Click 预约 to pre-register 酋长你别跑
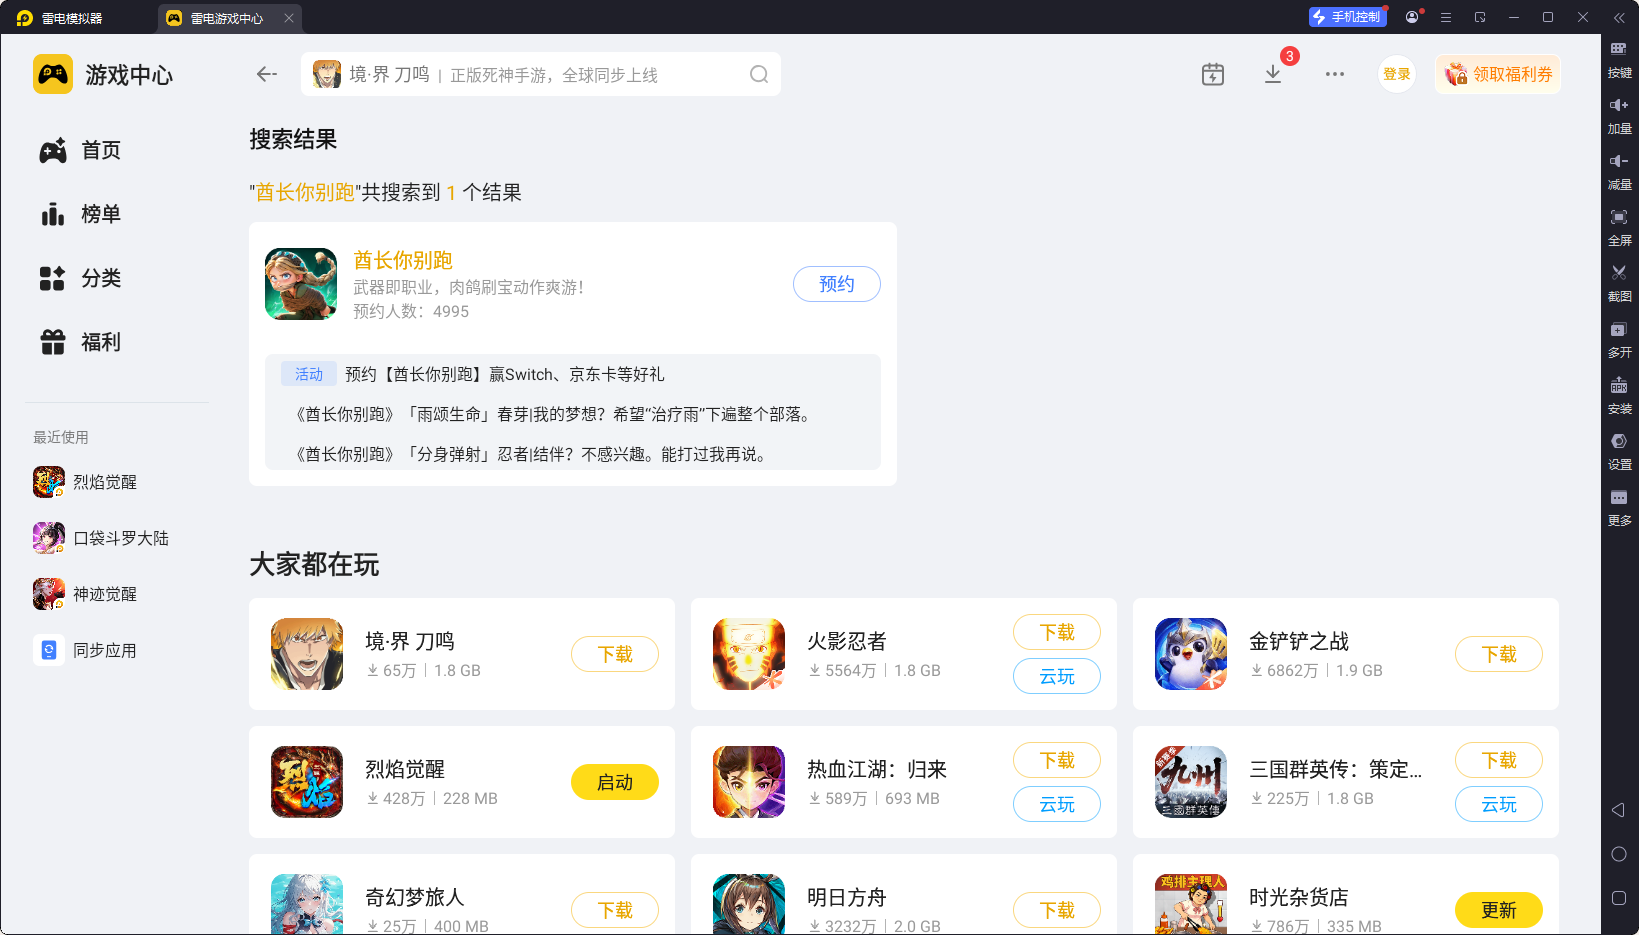The height and width of the screenshot is (935, 1639). [836, 284]
